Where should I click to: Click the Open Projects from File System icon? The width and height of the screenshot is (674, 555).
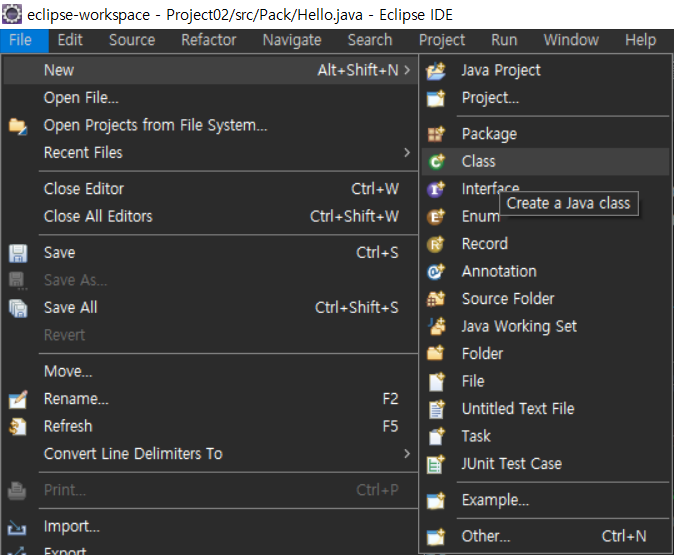point(18,126)
